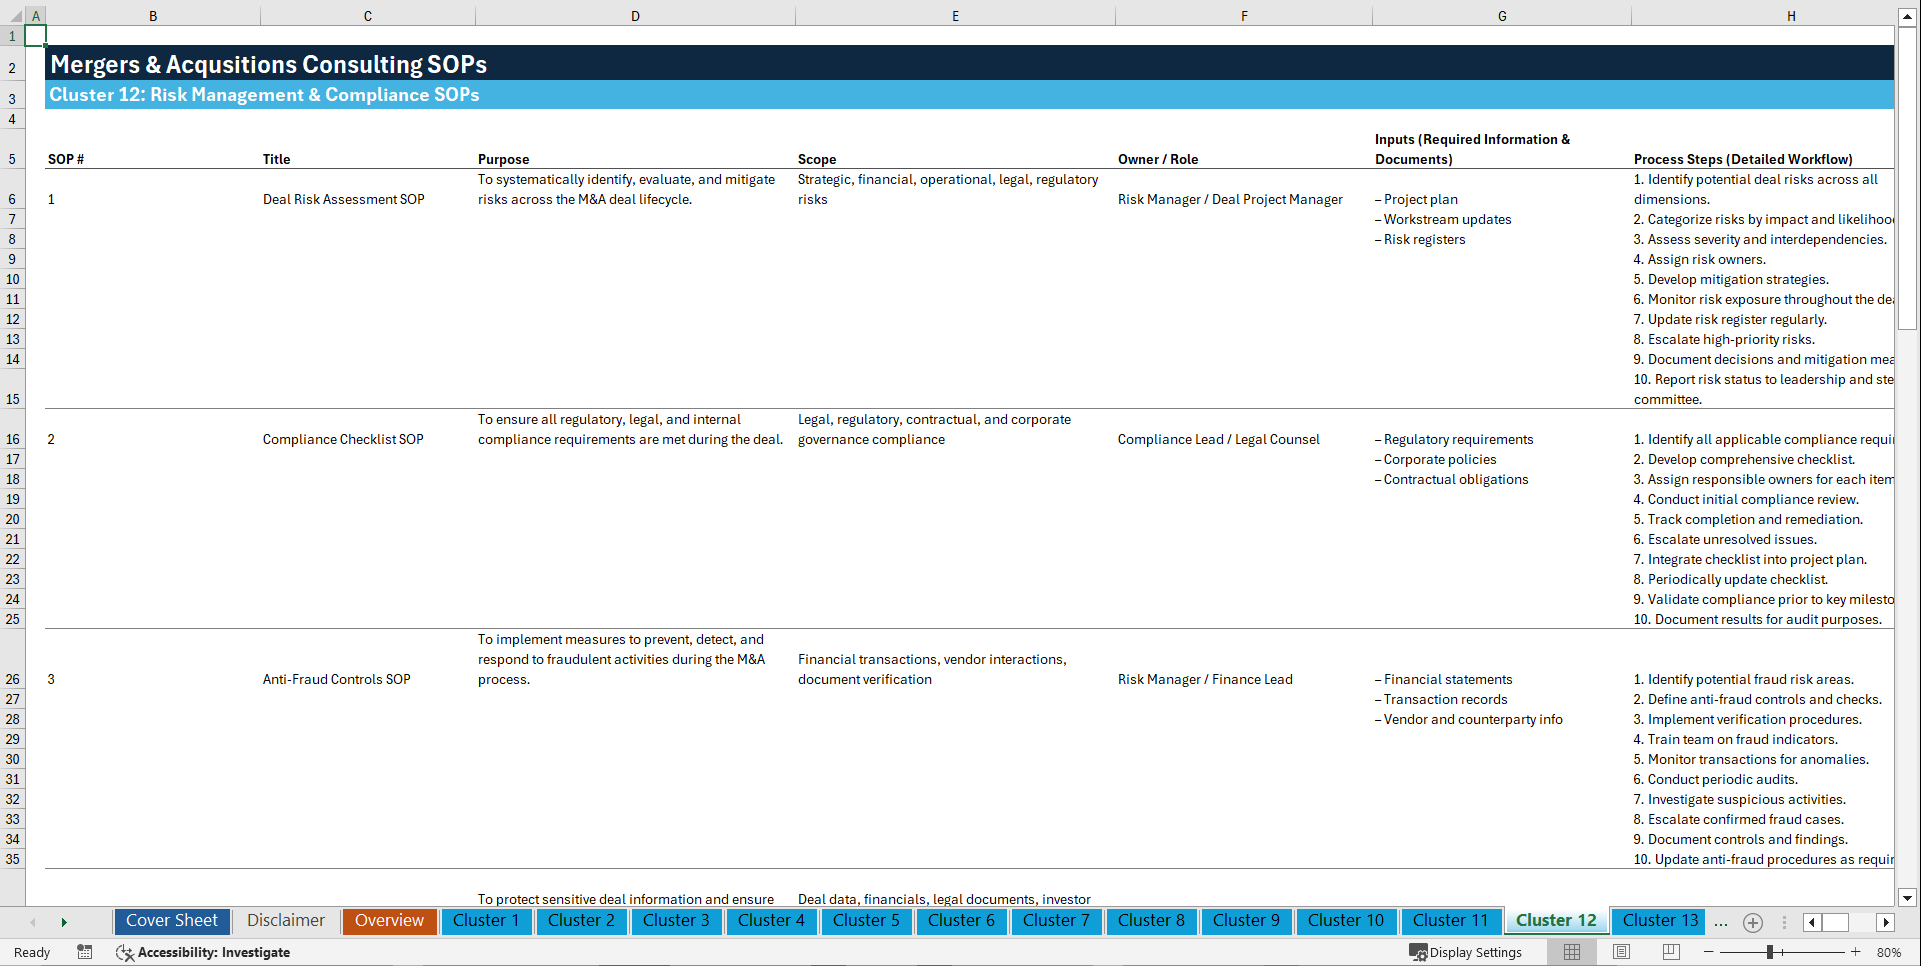The width and height of the screenshot is (1921, 966).
Task: Switch to the Cluster 13 tab
Action: click(1657, 920)
